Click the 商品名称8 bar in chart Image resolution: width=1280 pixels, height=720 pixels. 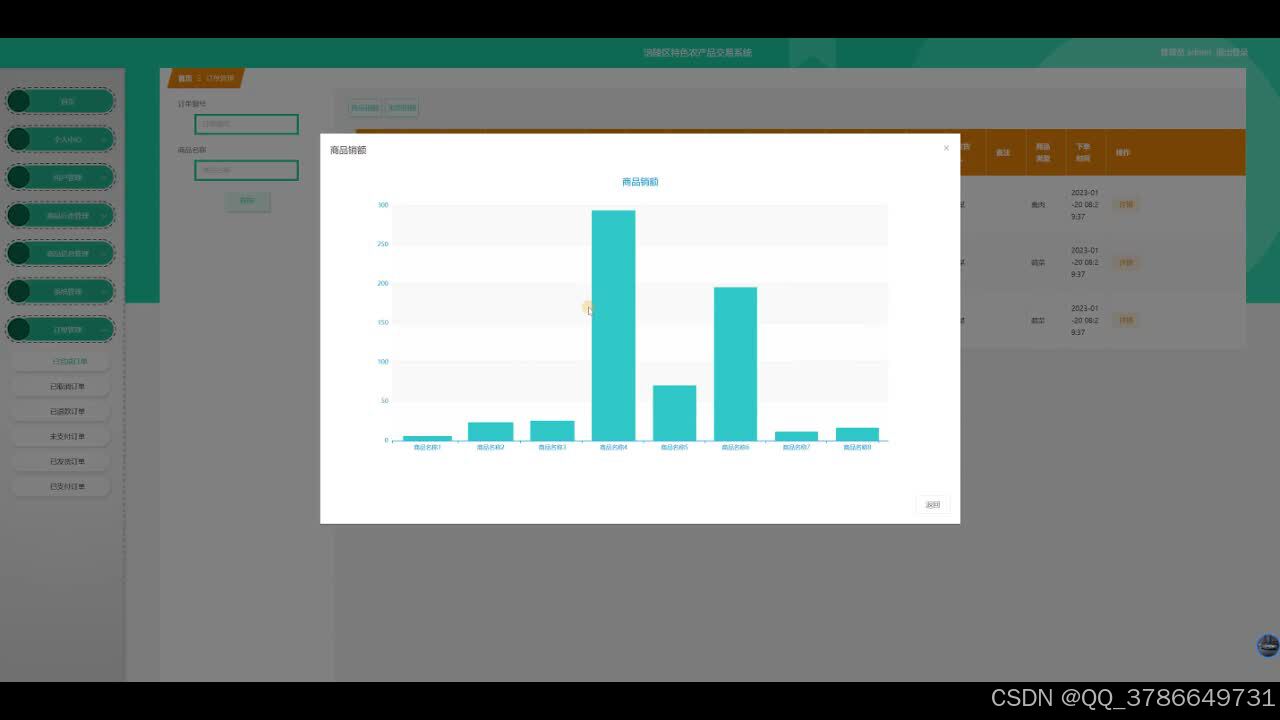coord(857,434)
